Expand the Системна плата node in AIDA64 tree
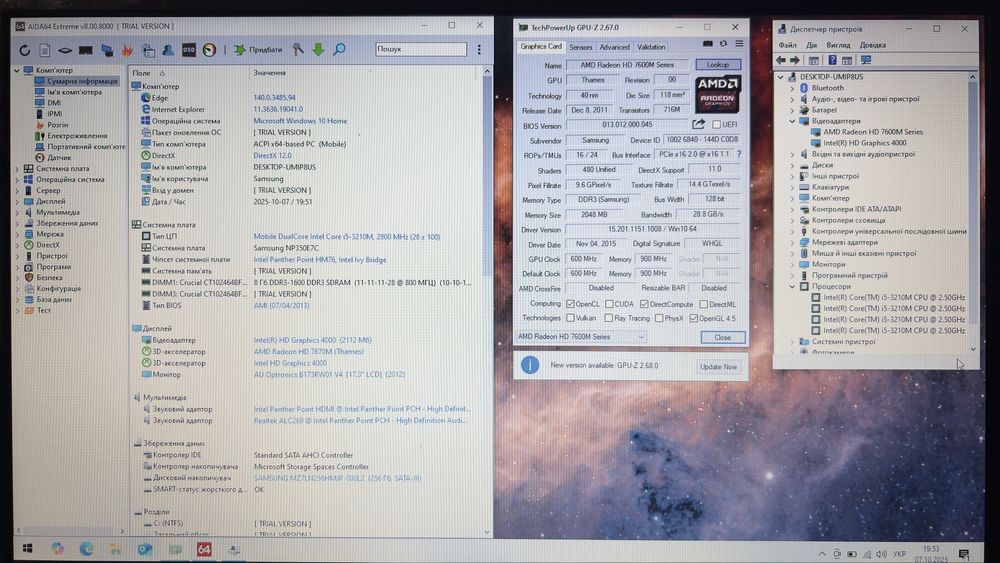Image resolution: width=1000 pixels, height=563 pixels. click(x=17, y=169)
